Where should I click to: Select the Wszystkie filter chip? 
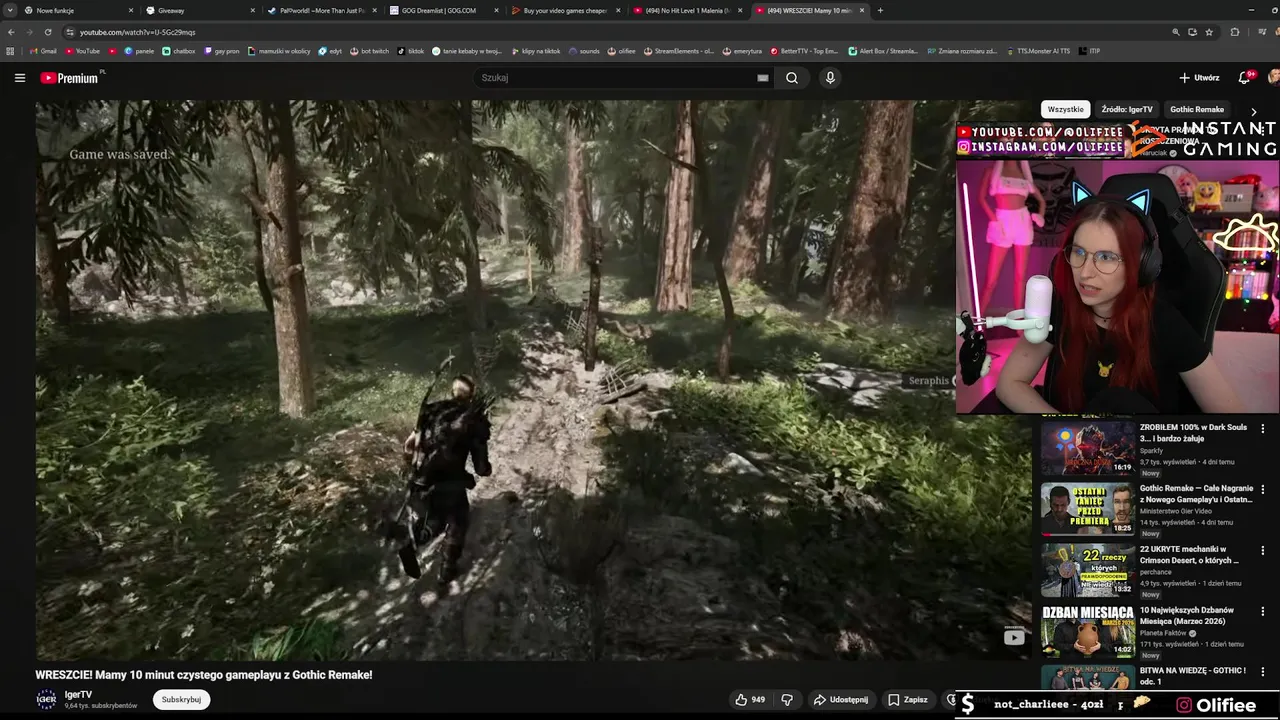1066,109
